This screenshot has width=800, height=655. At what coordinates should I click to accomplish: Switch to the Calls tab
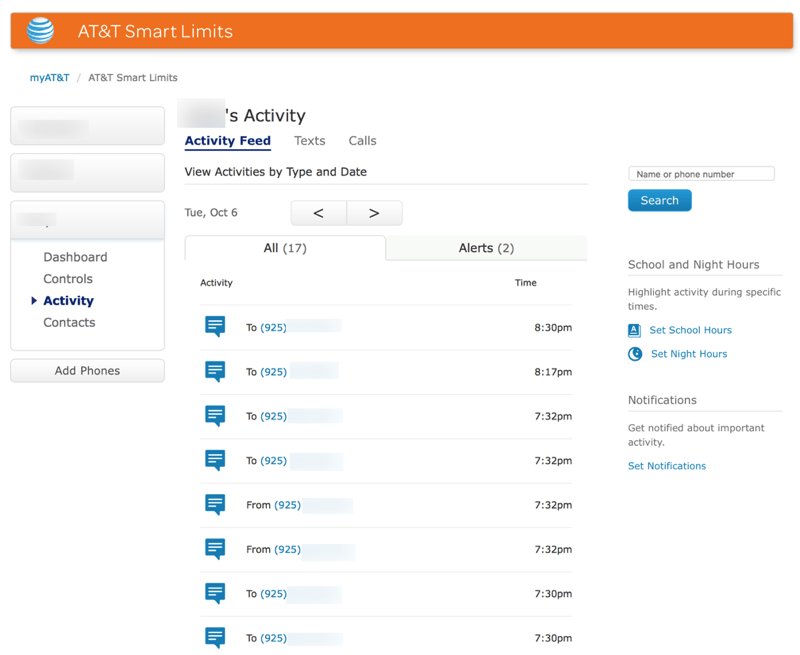362,141
